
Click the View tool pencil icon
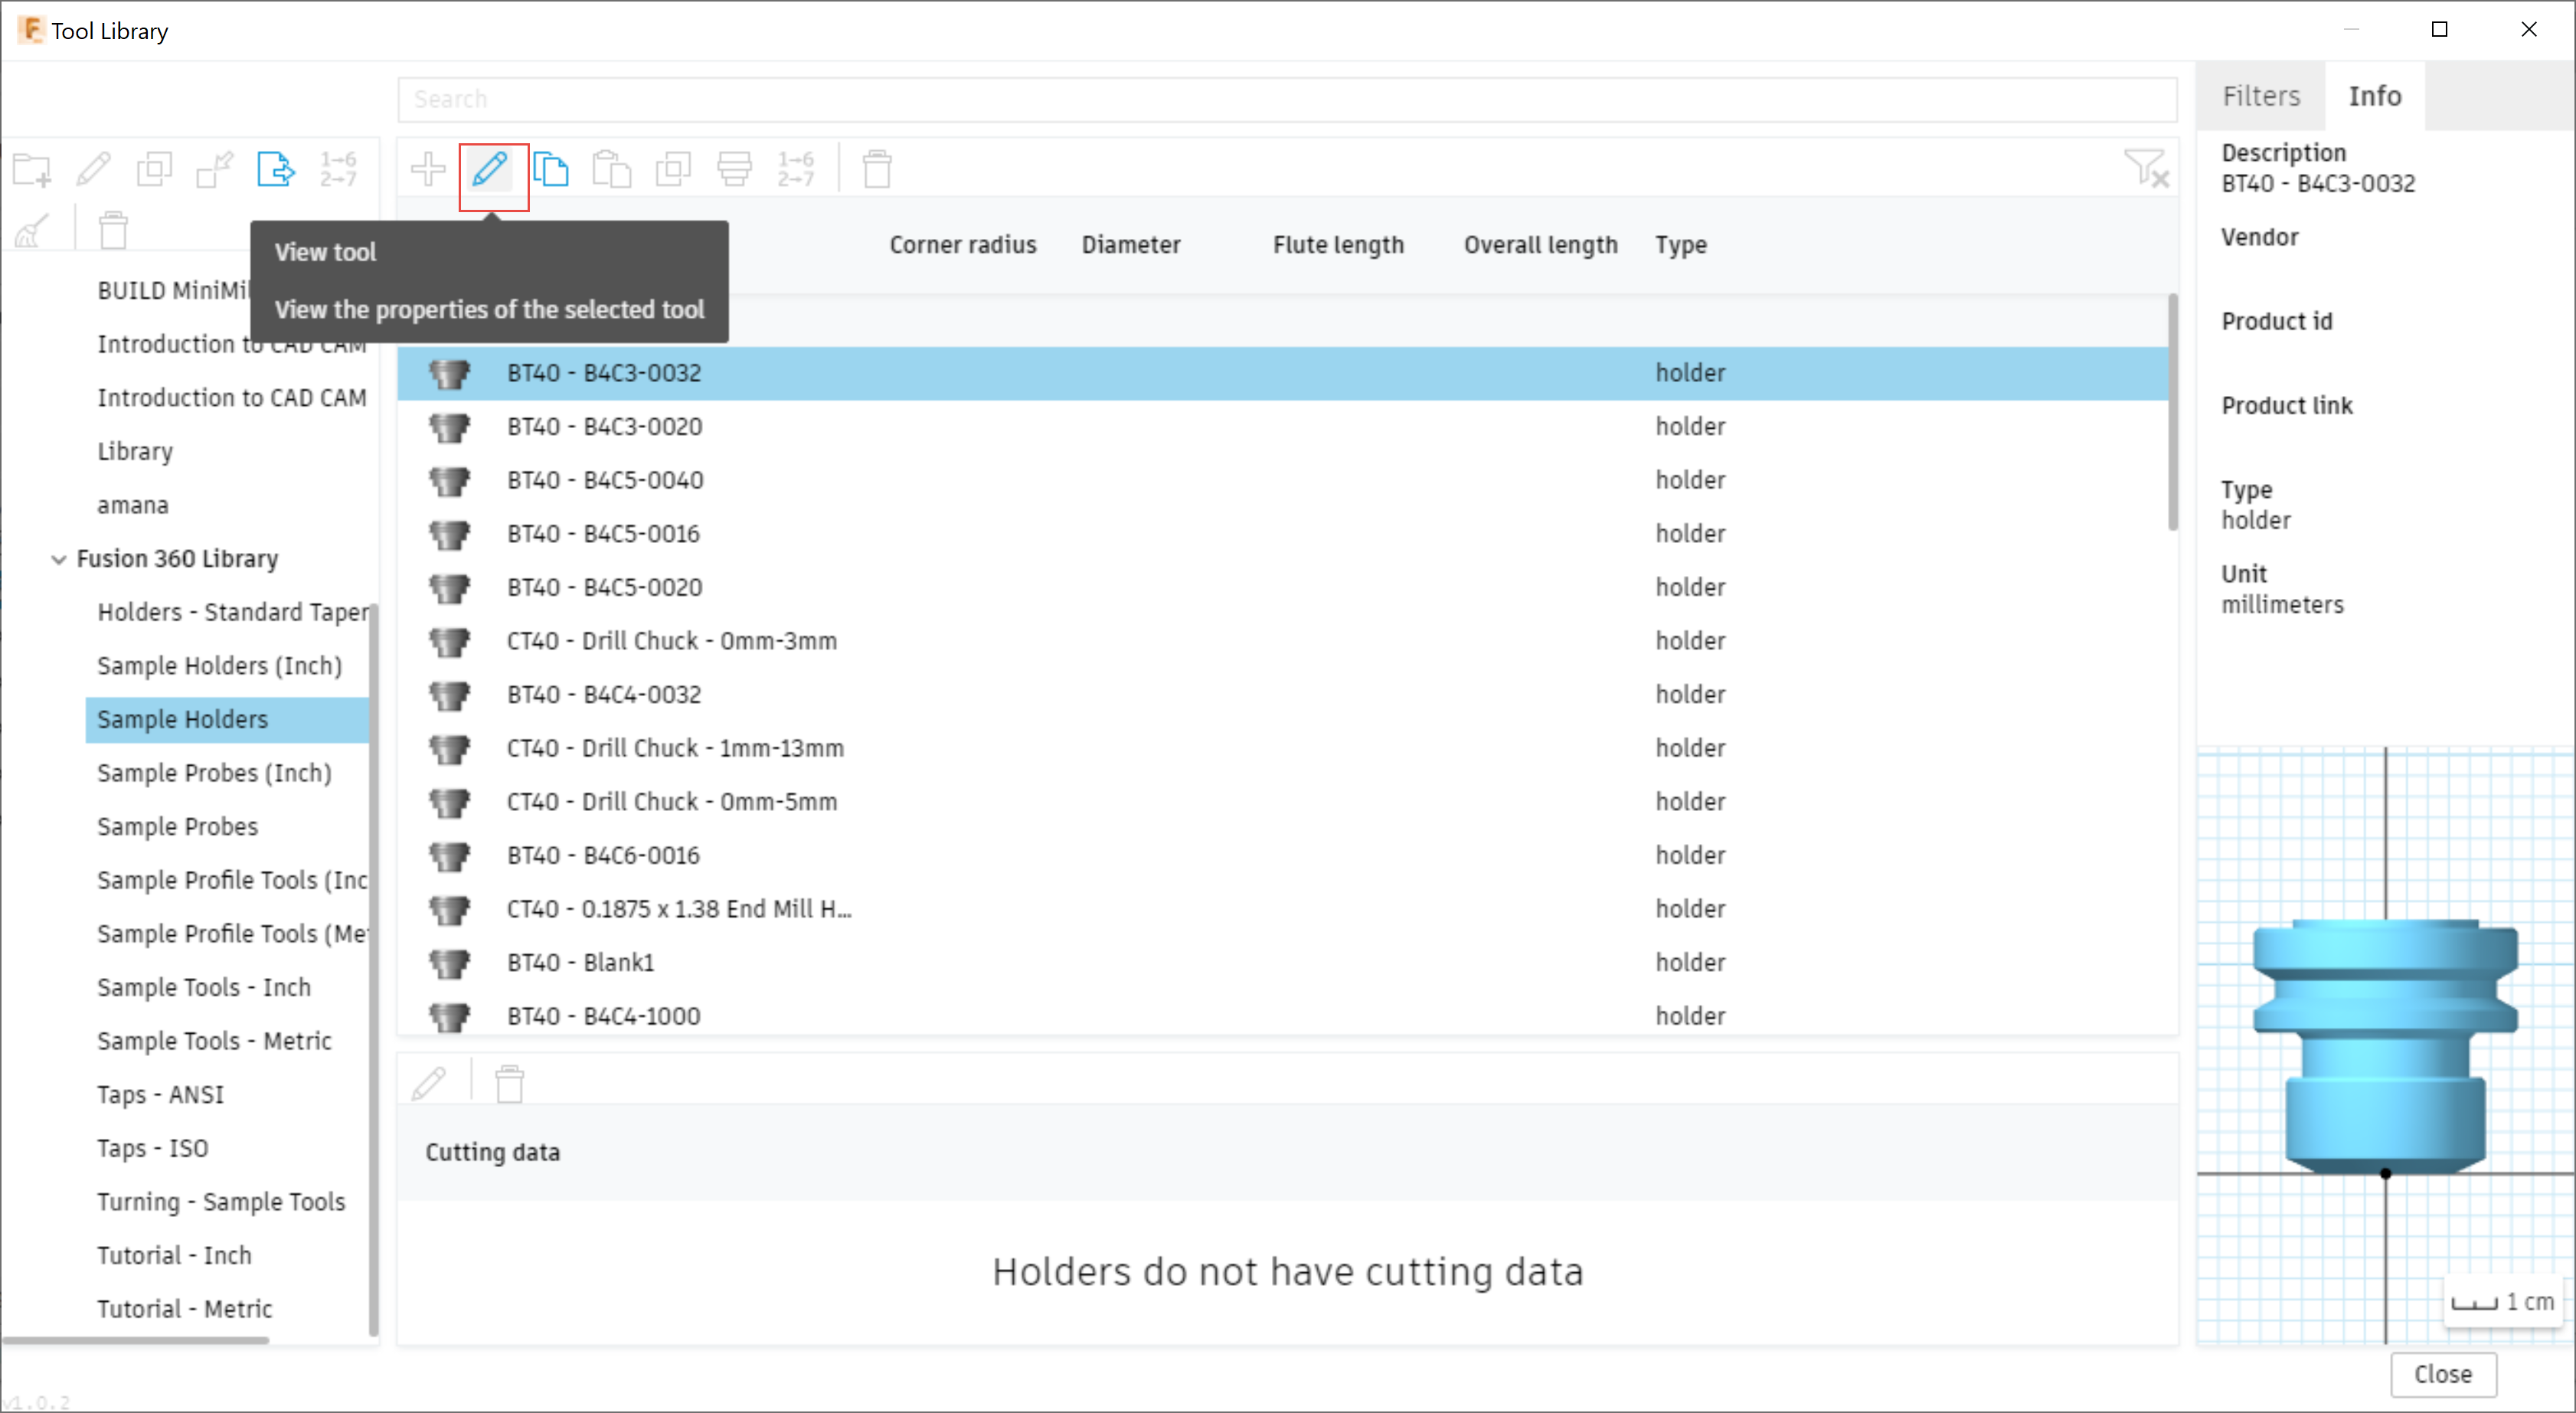[490, 169]
